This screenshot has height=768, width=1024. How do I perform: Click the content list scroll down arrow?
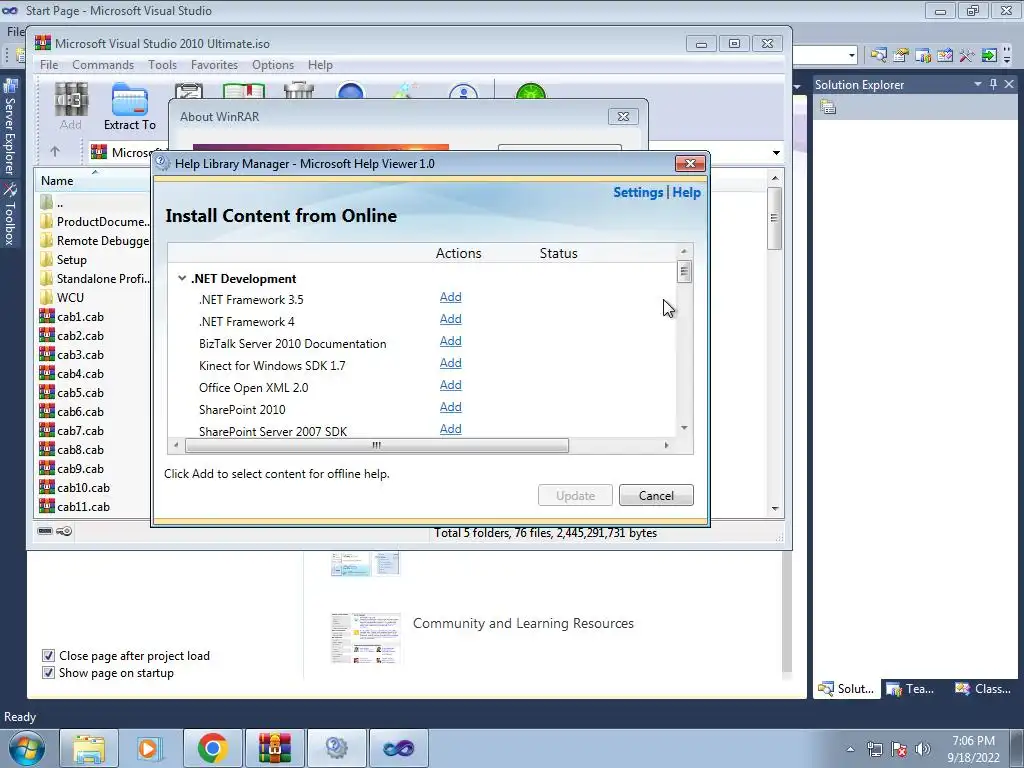(x=684, y=428)
